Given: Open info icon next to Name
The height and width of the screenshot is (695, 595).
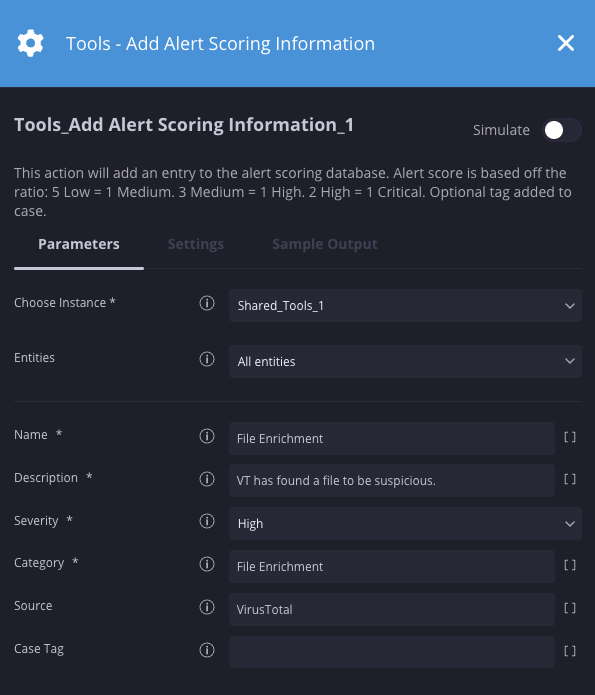Looking at the screenshot, I should point(207,436).
